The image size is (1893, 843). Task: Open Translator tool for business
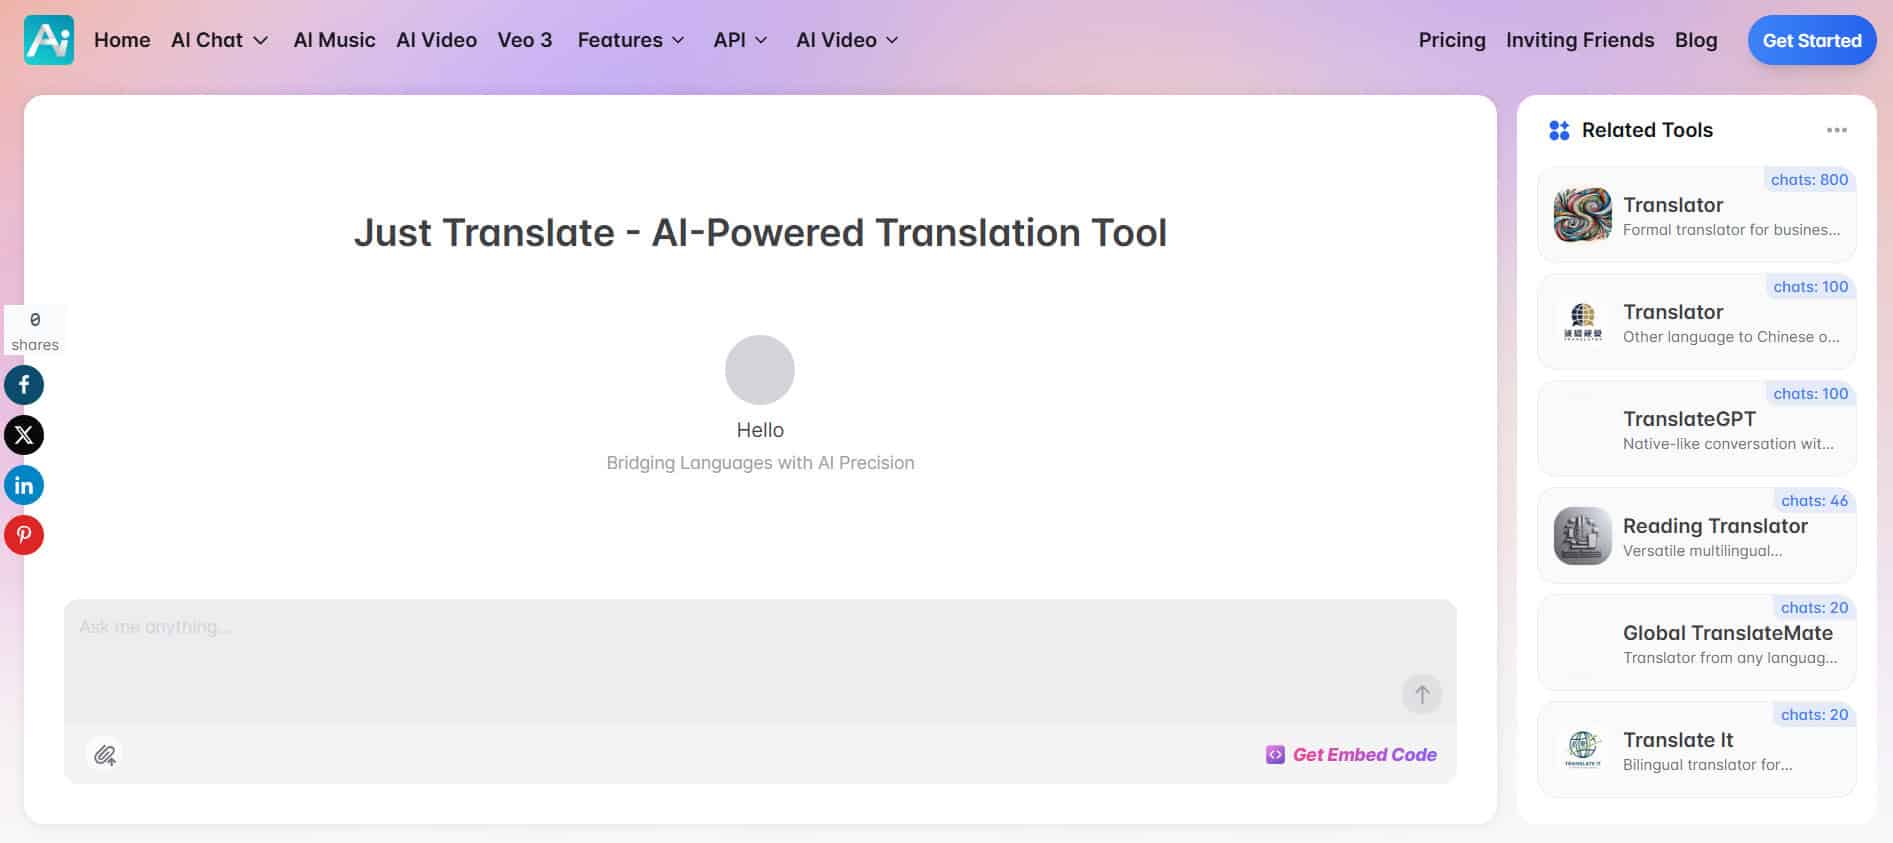[x=1696, y=215]
